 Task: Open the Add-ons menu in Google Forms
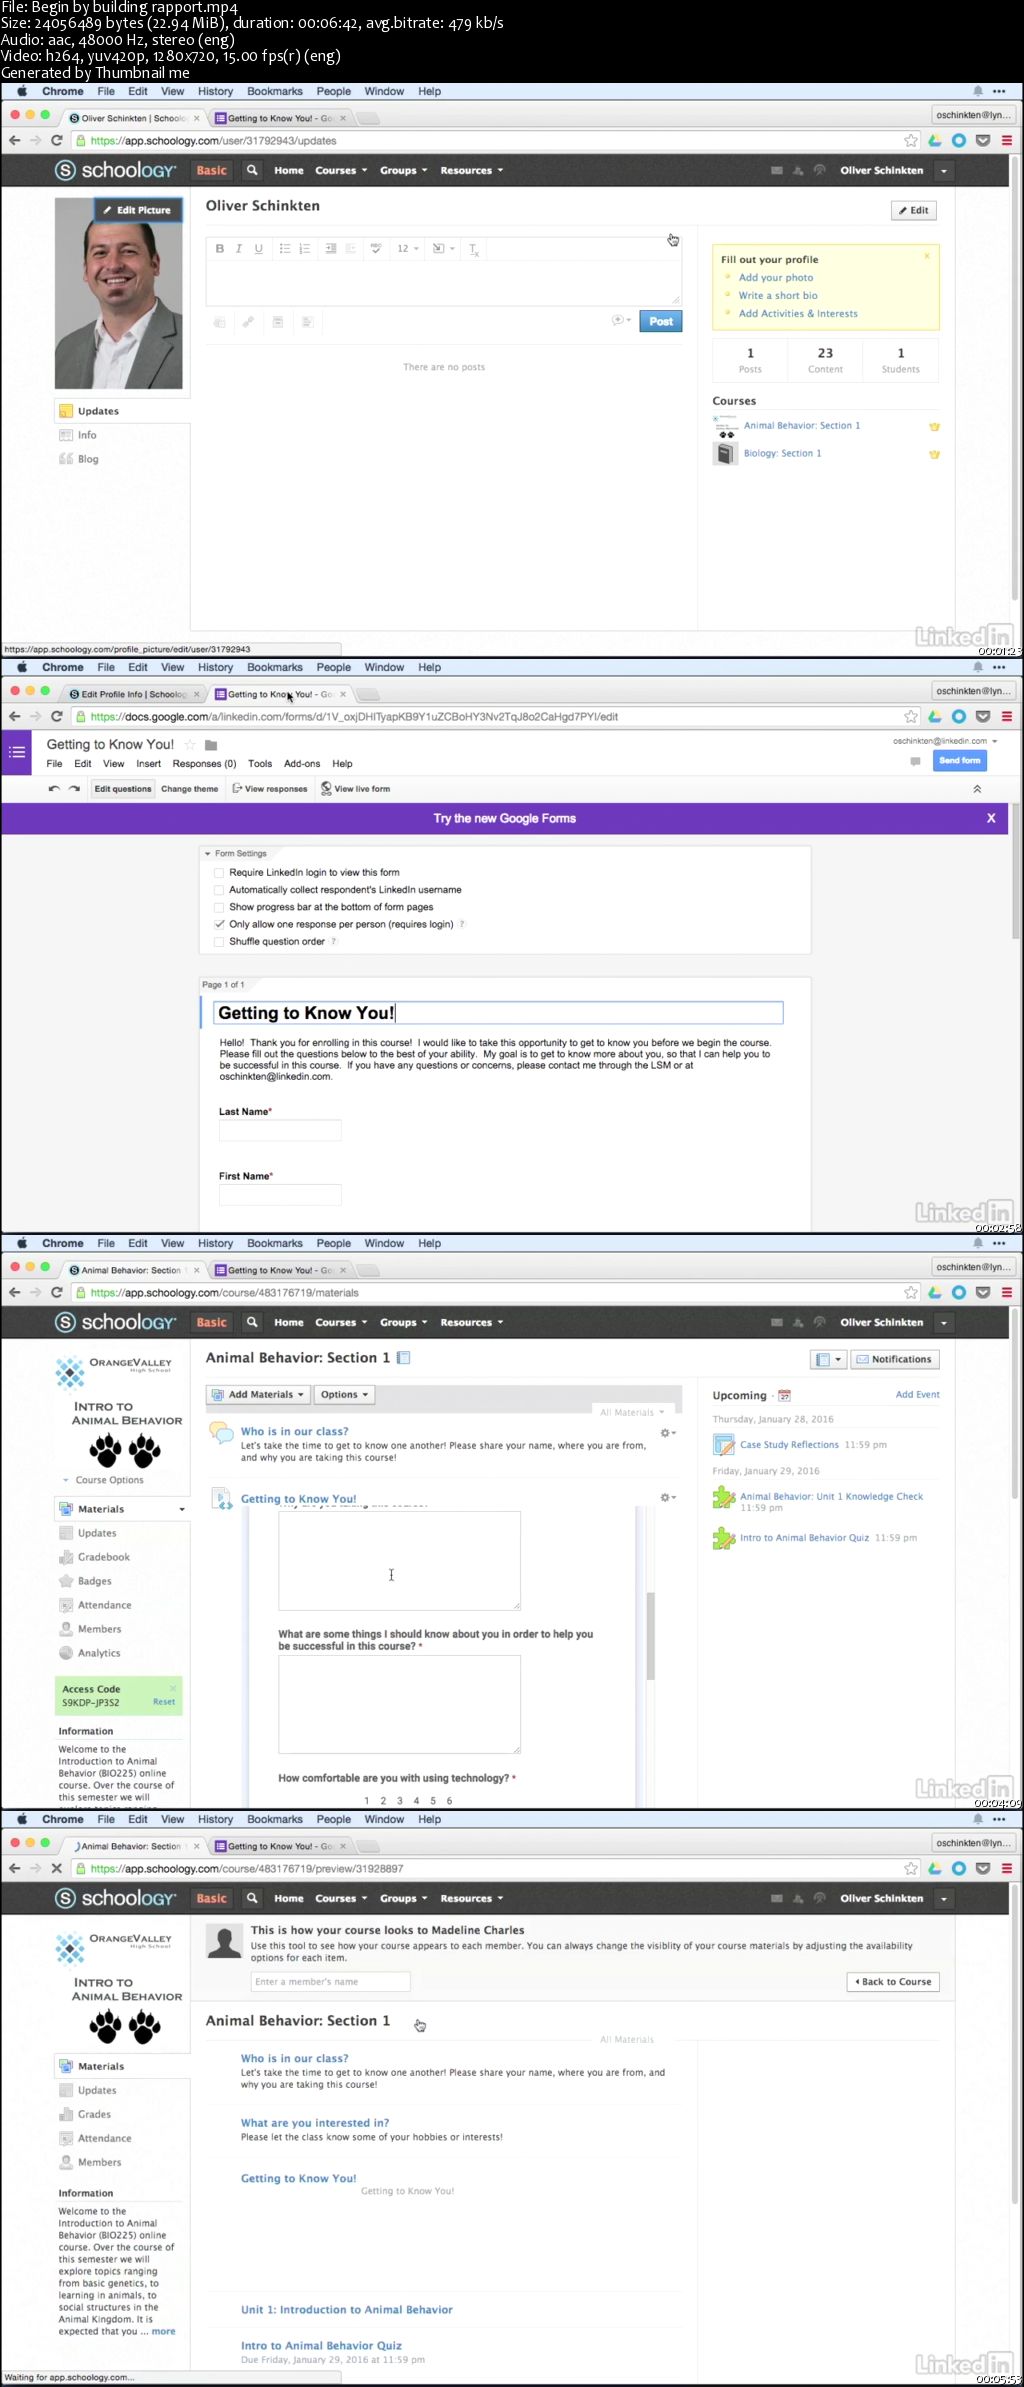301,764
